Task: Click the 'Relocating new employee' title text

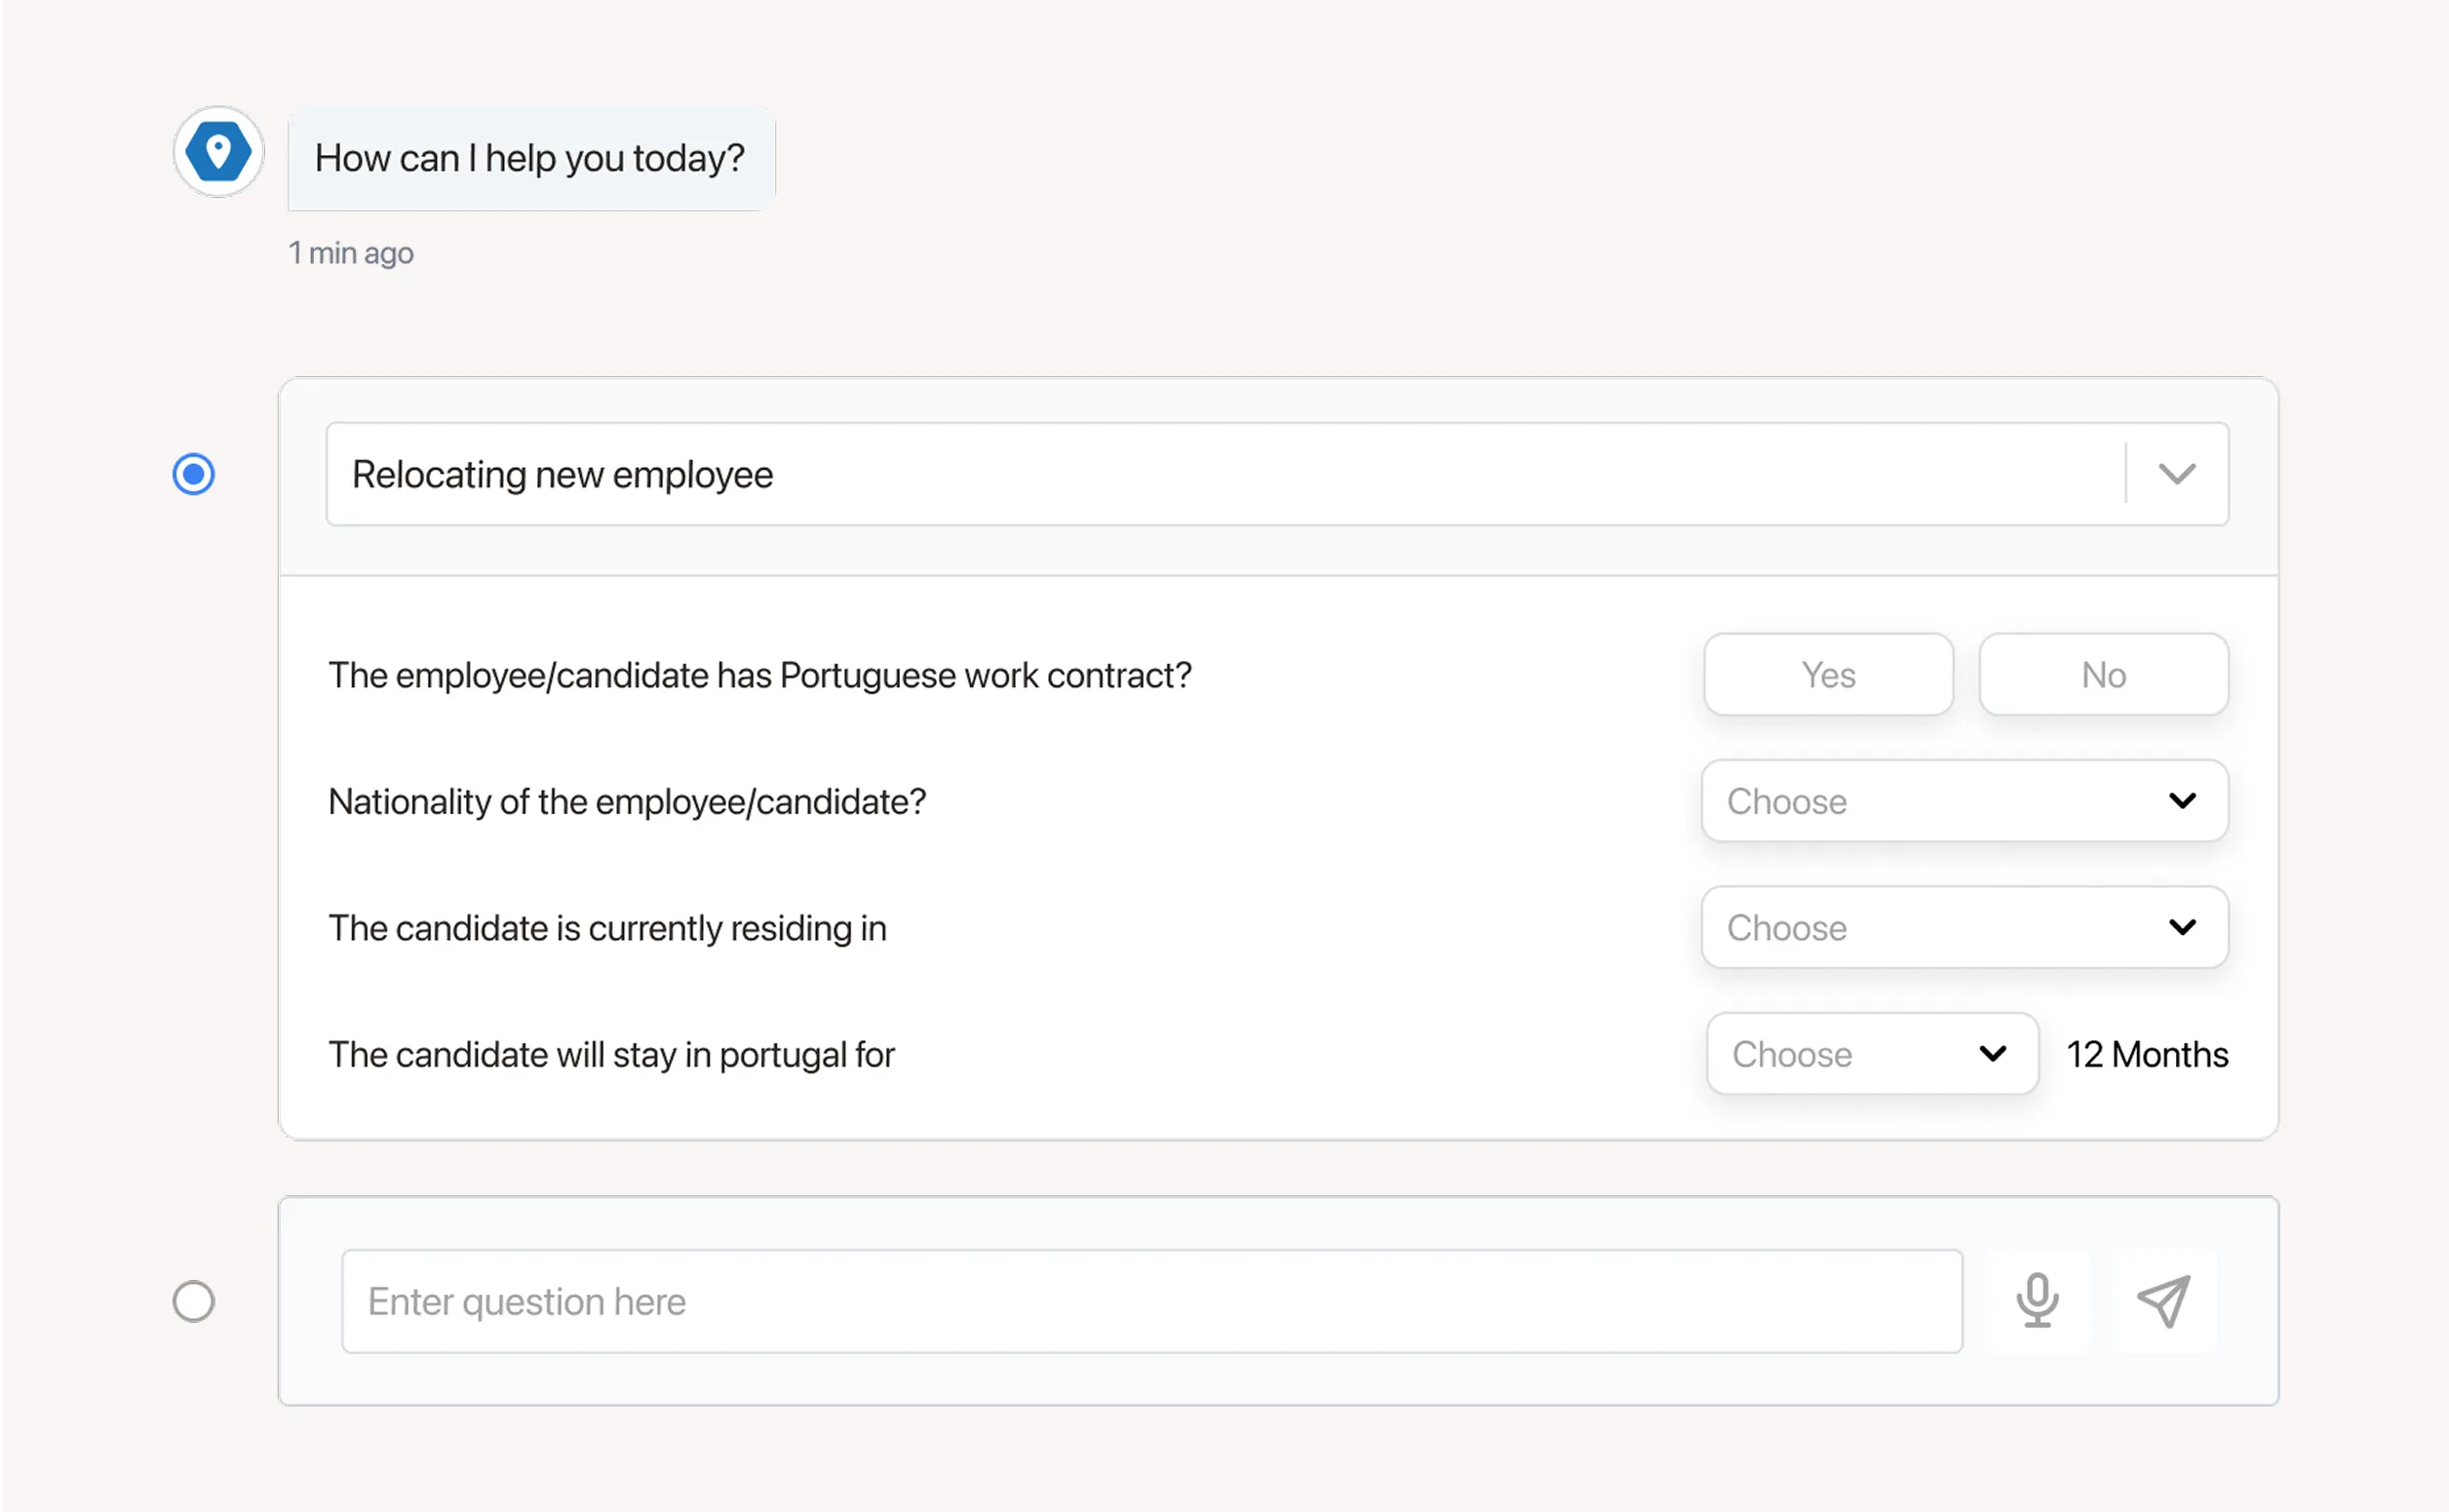Action: [x=562, y=474]
